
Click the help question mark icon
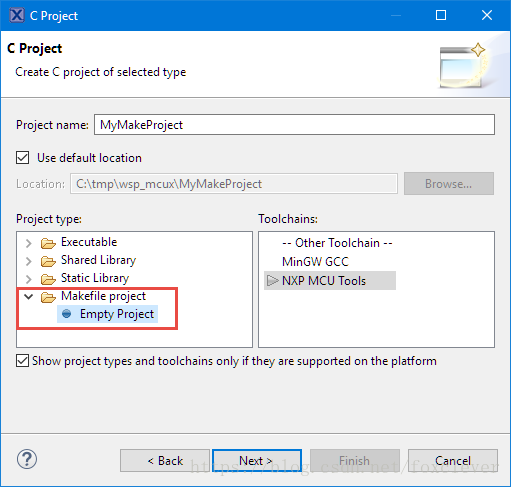click(27, 459)
